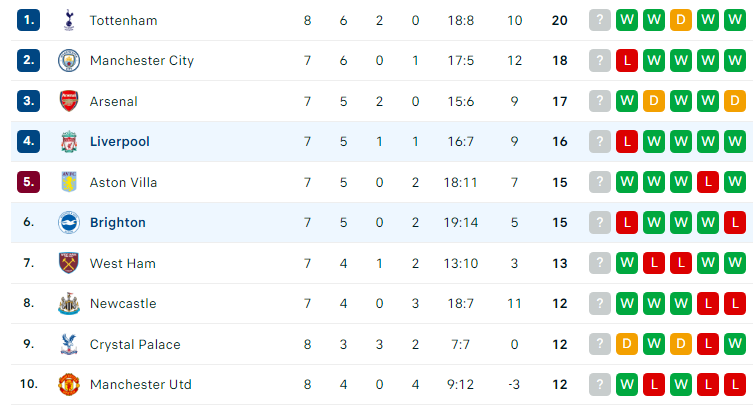The image size is (753, 411).
Task: Click Tottenham's upcoming match question badge
Action: pos(600,20)
